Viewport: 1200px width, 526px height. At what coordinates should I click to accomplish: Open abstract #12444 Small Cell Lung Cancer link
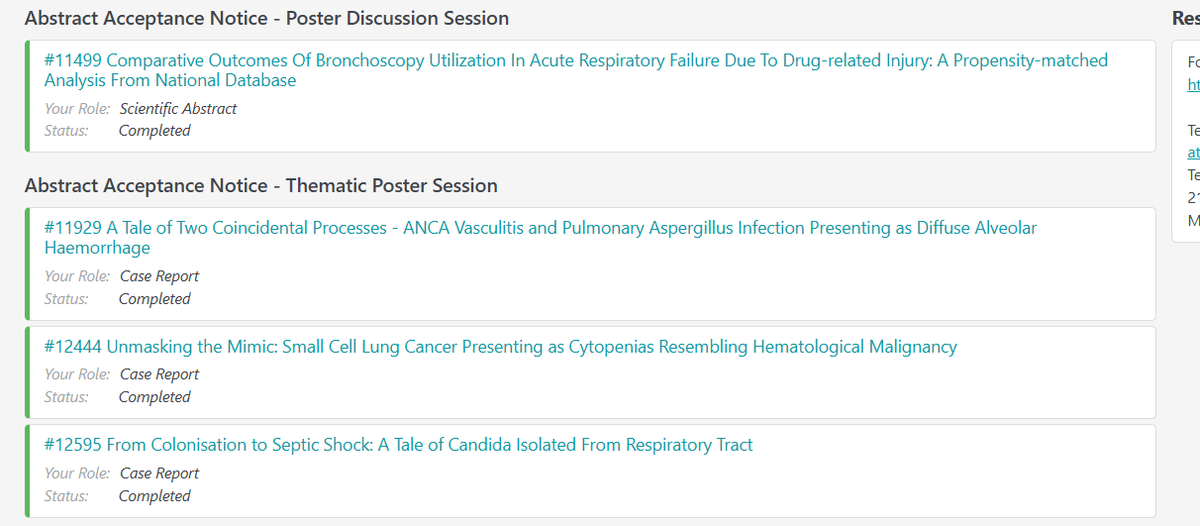pos(500,347)
